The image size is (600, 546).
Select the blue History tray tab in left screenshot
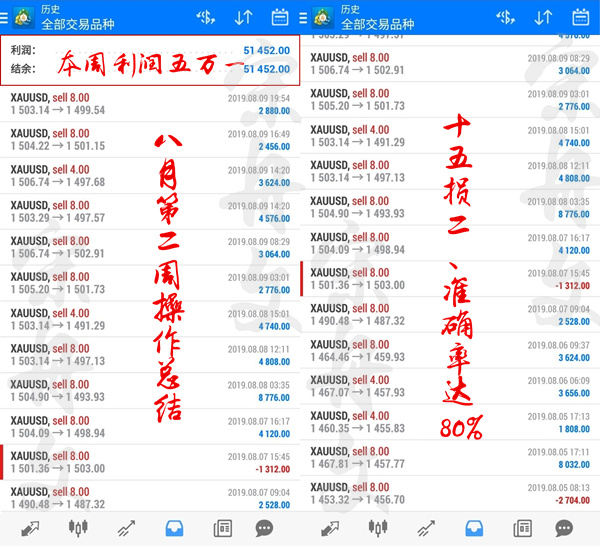point(174,528)
